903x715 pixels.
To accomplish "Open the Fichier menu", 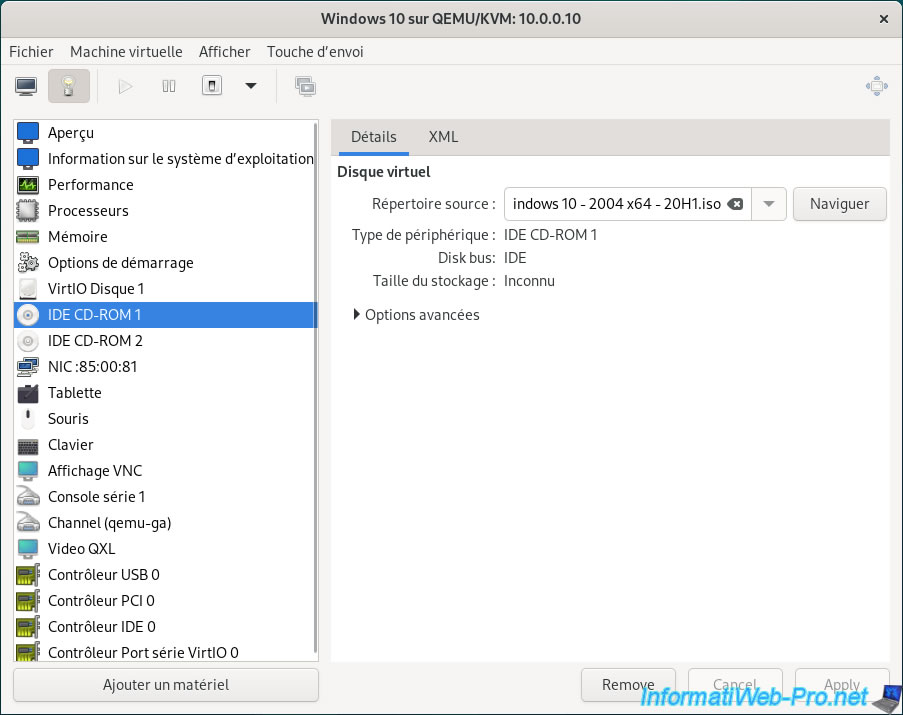I will 31,52.
